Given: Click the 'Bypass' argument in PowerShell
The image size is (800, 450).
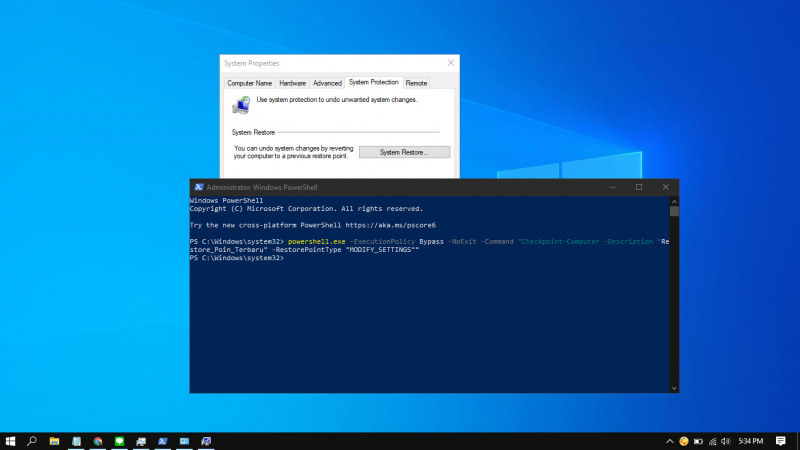Looking at the screenshot, I should [431, 241].
